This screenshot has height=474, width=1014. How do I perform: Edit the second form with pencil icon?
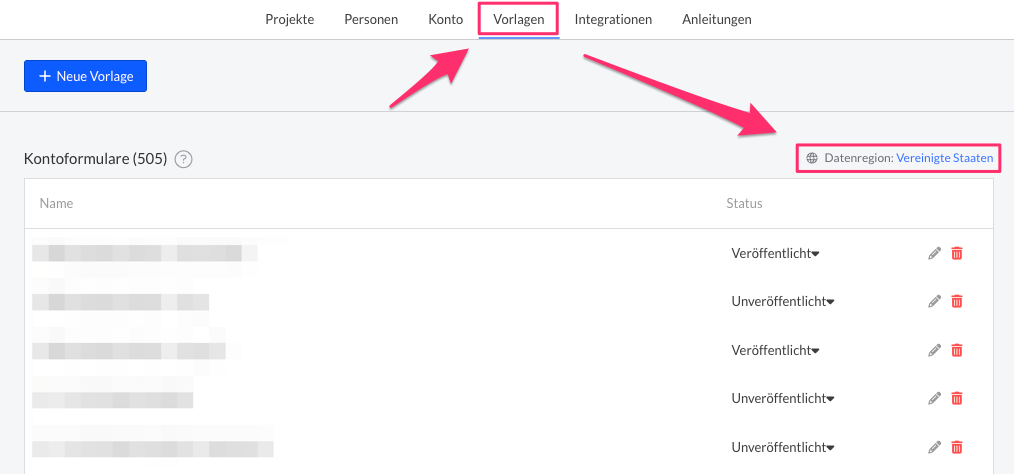point(934,301)
